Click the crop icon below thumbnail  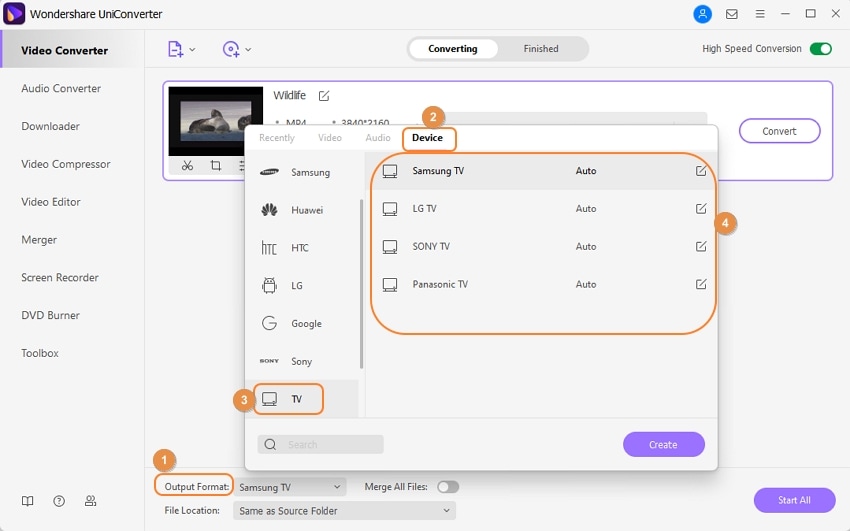tap(216, 165)
